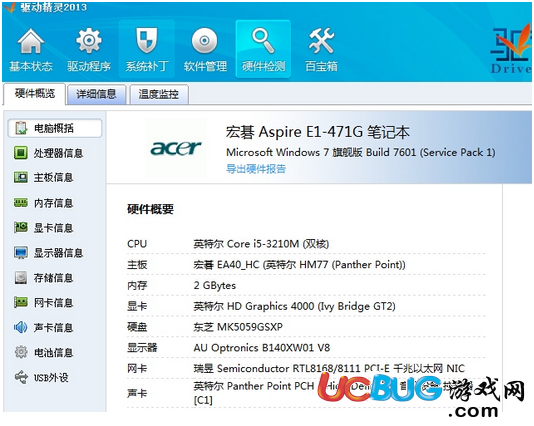Click the 网卡信息 network card icon
This screenshot has height=426, width=534.
pyautogui.click(x=21, y=302)
